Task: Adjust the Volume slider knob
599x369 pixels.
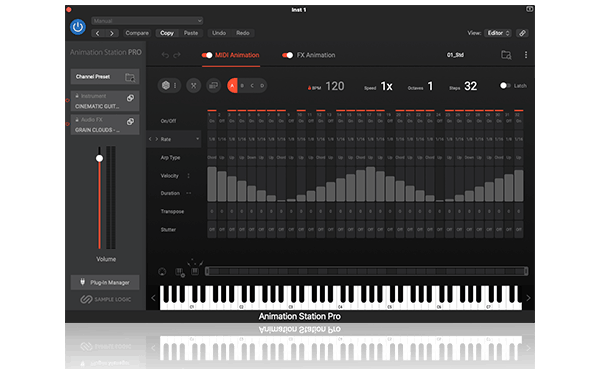Action: (x=99, y=158)
